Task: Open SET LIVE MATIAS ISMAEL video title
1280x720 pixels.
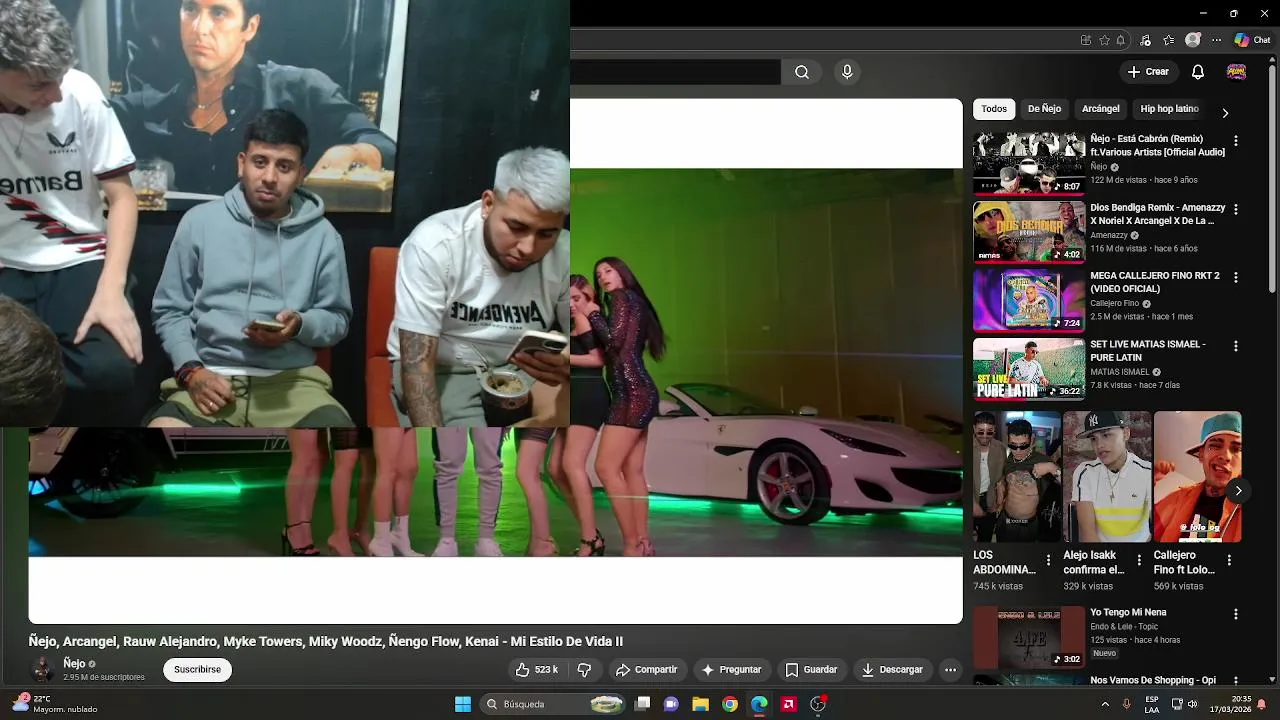Action: (x=1148, y=350)
